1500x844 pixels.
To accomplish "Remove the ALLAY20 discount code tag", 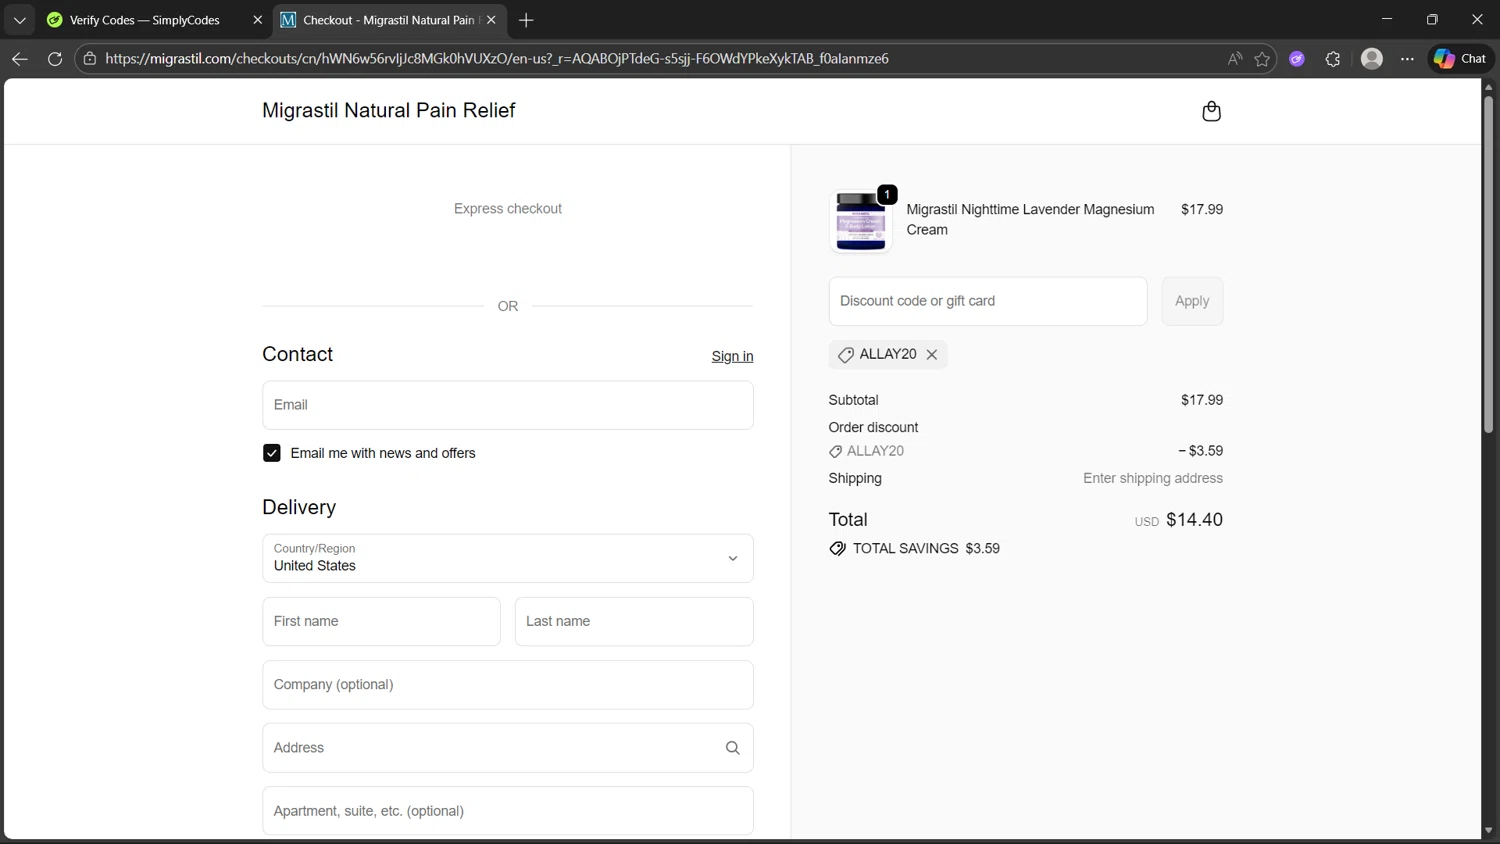I will pos(932,355).
